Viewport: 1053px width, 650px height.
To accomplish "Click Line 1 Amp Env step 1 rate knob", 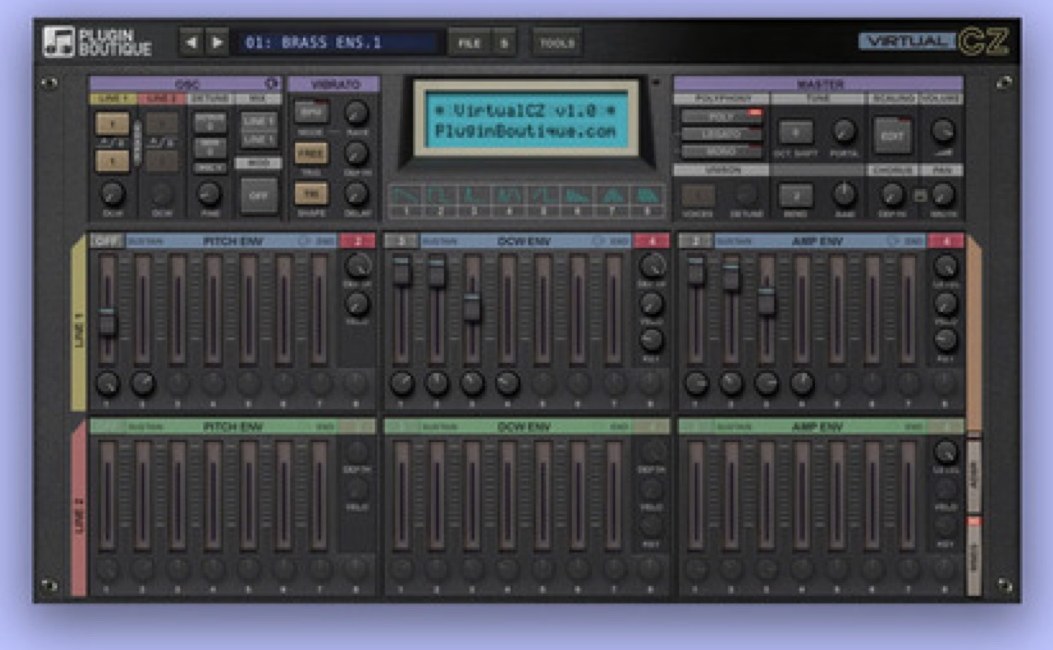I will point(696,383).
